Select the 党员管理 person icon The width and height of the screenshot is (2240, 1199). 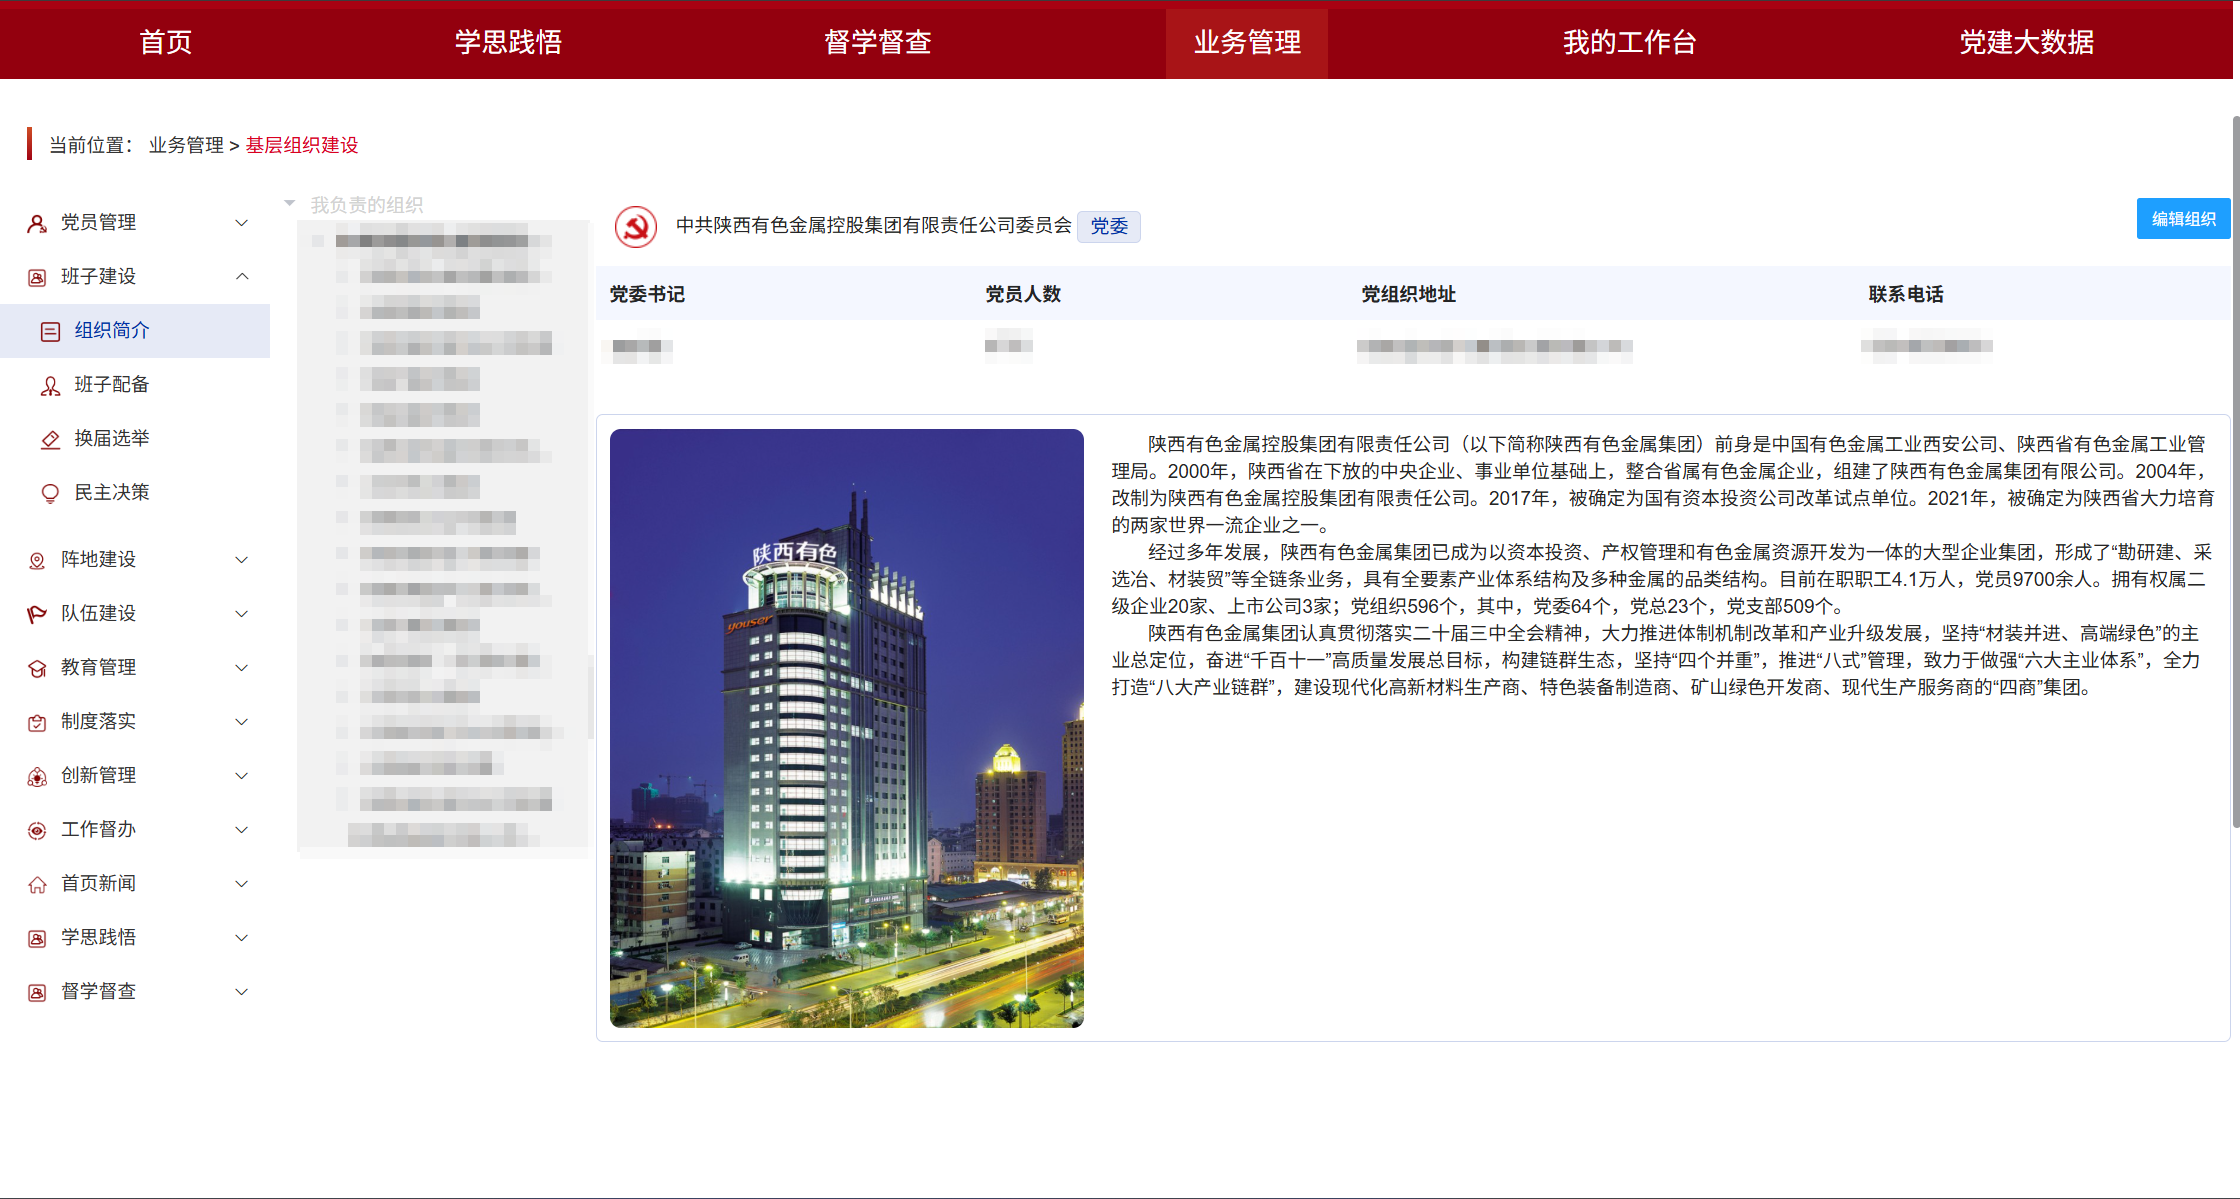pyautogui.click(x=37, y=222)
